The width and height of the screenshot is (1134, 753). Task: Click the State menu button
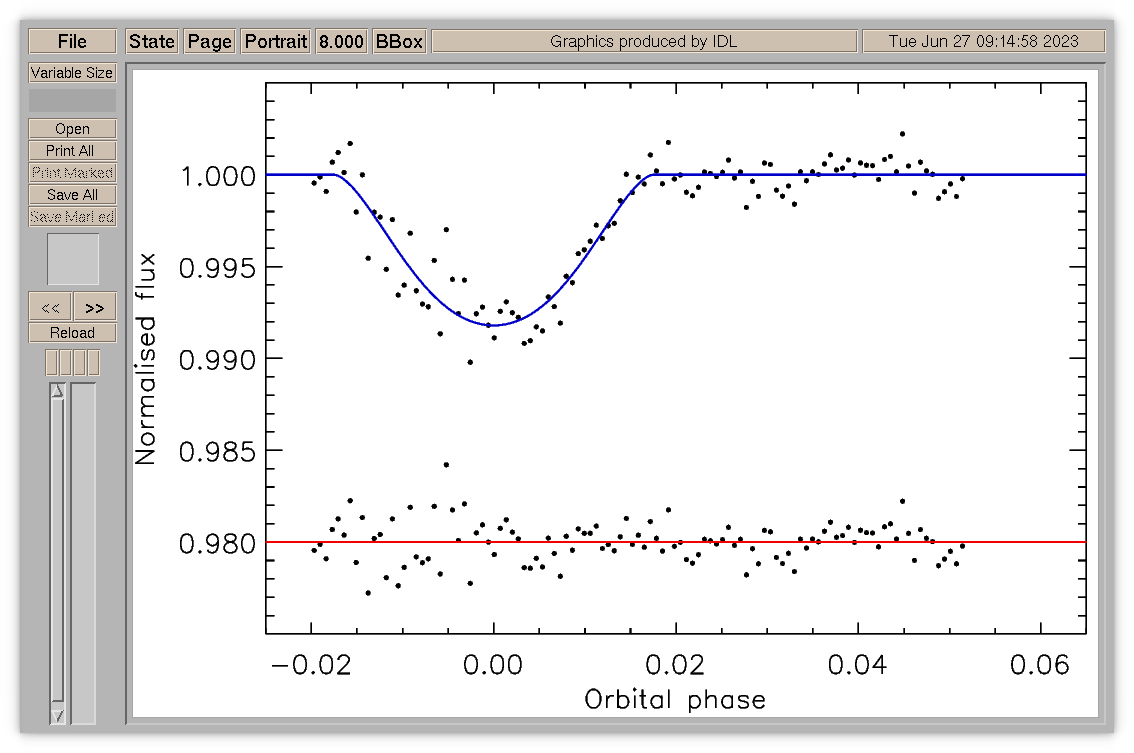pyautogui.click(x=152, y=41)
